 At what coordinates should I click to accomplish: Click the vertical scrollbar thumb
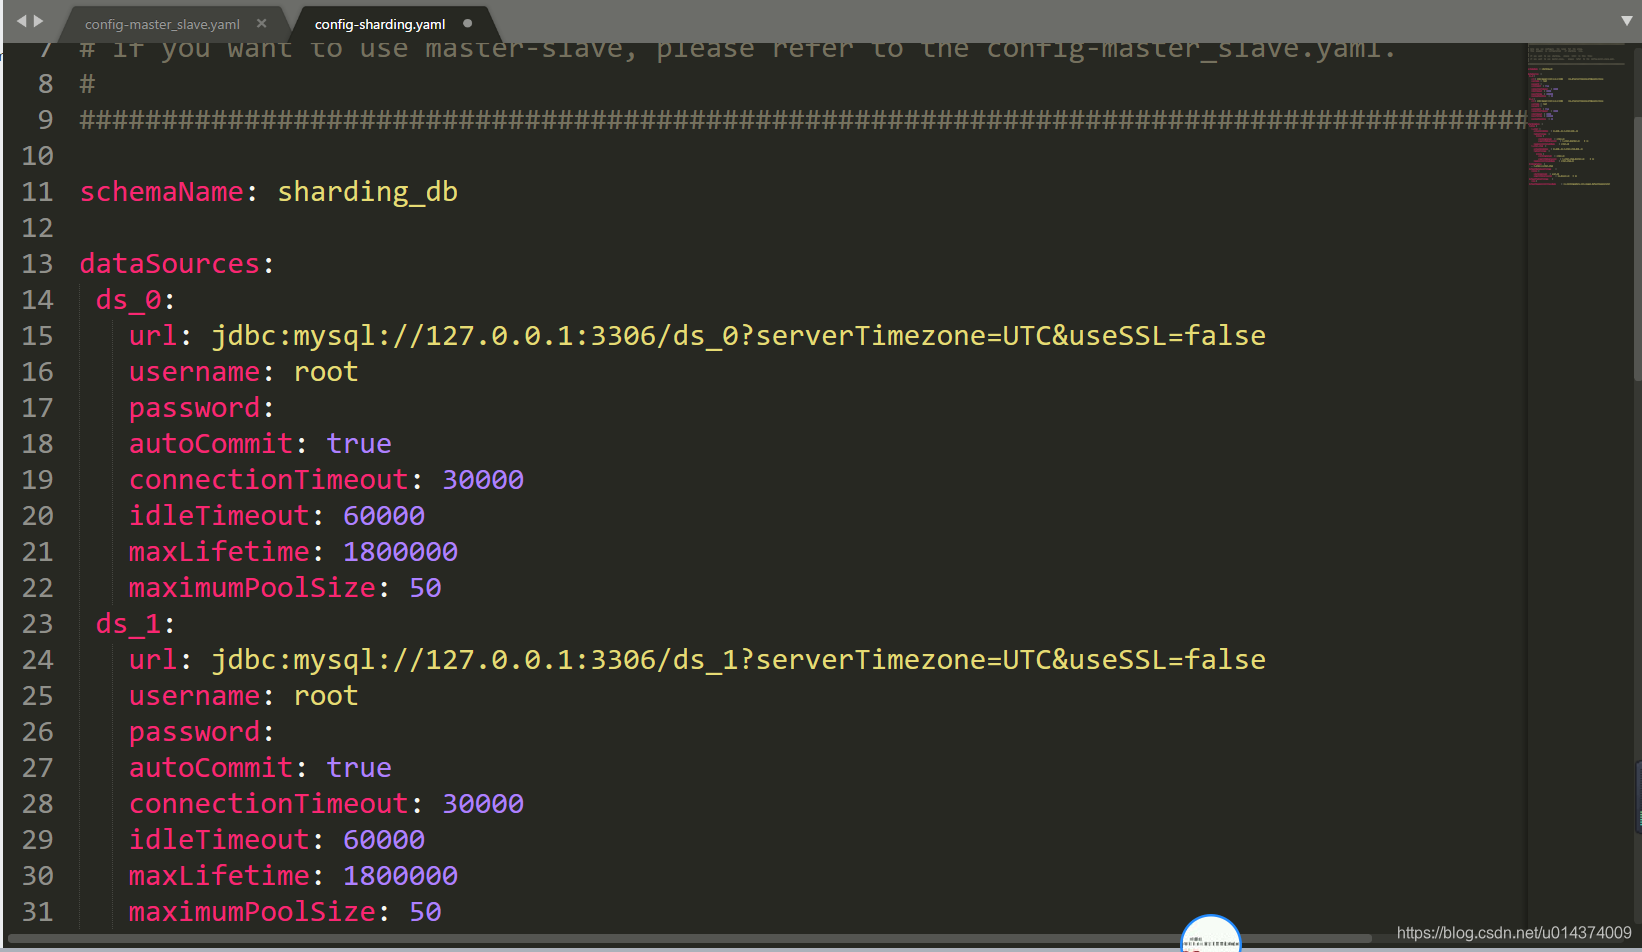[1637, 247]
